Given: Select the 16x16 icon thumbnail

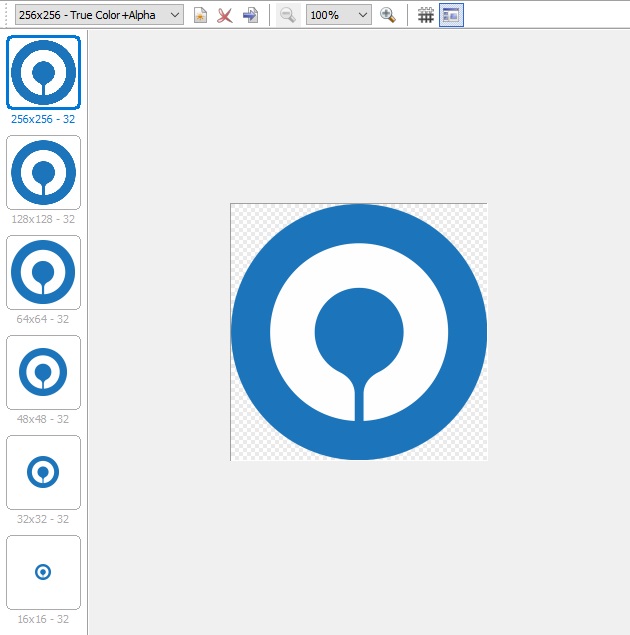Looking at the screenshot, I should point(43,572).
